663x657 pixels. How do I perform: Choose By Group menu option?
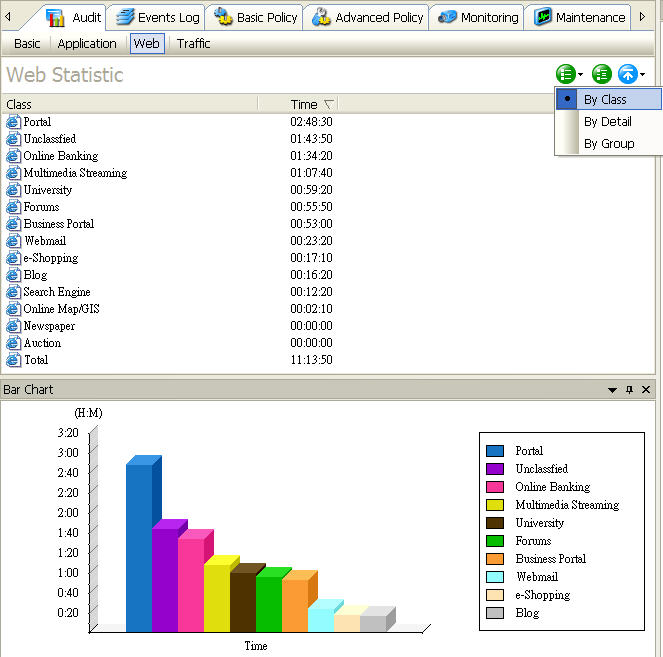tap(608, 144)
